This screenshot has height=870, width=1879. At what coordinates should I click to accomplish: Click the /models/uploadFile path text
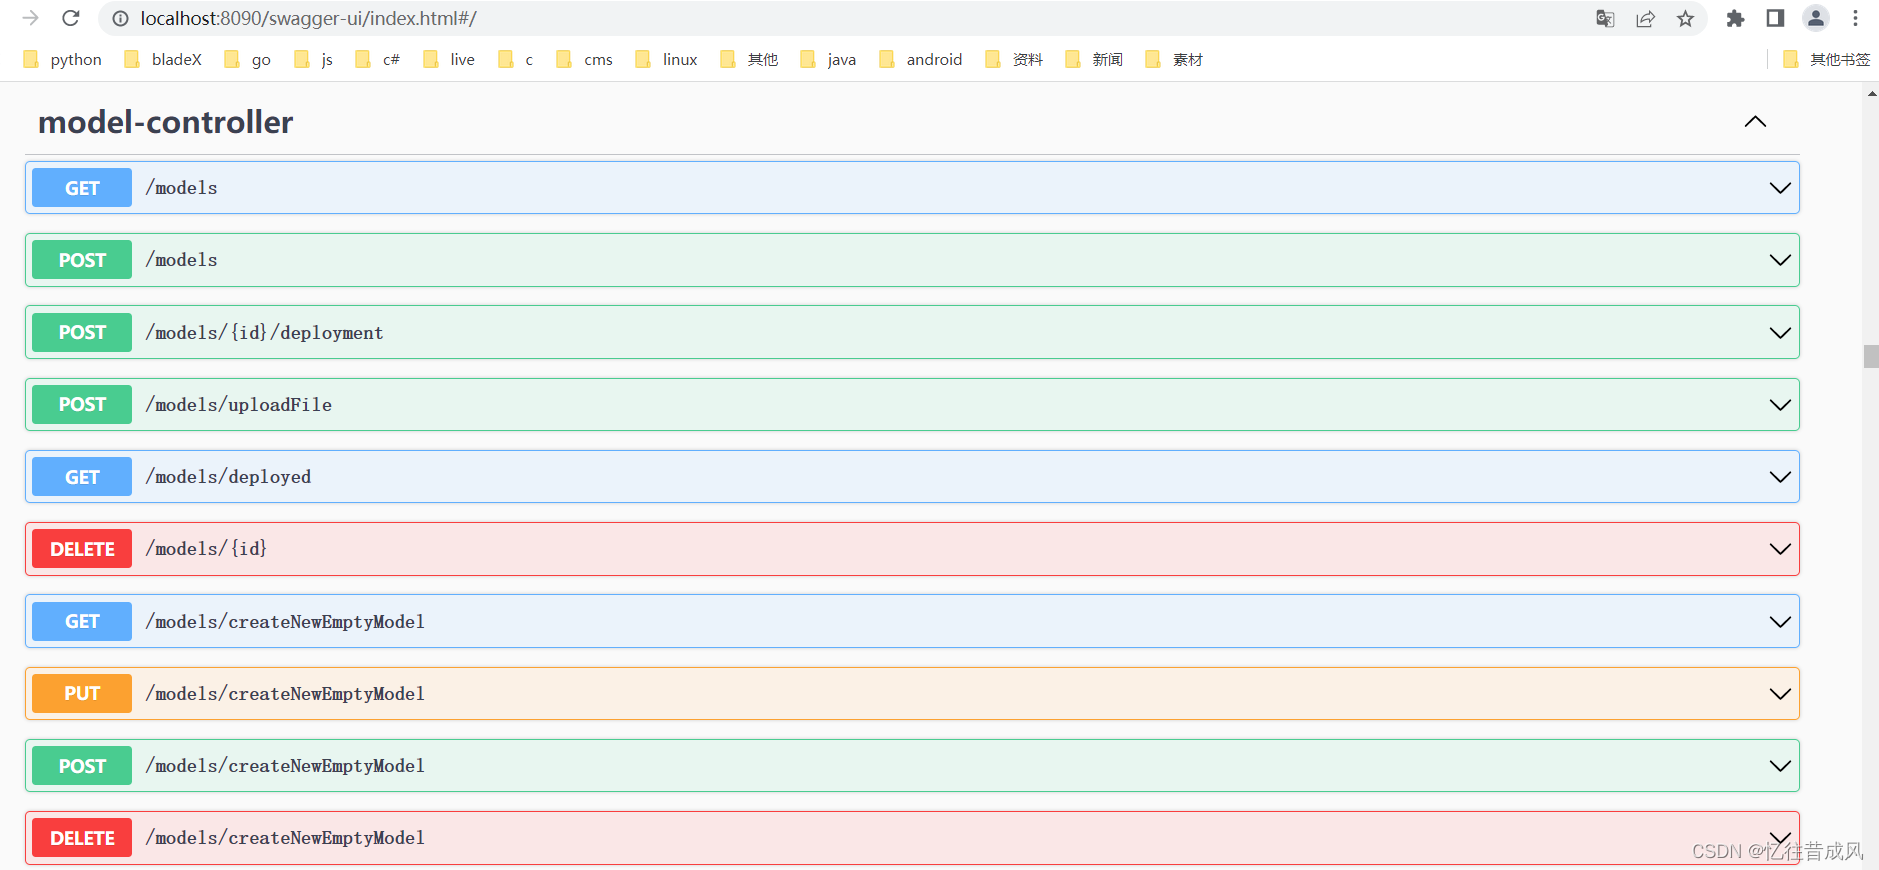(239, 404)
